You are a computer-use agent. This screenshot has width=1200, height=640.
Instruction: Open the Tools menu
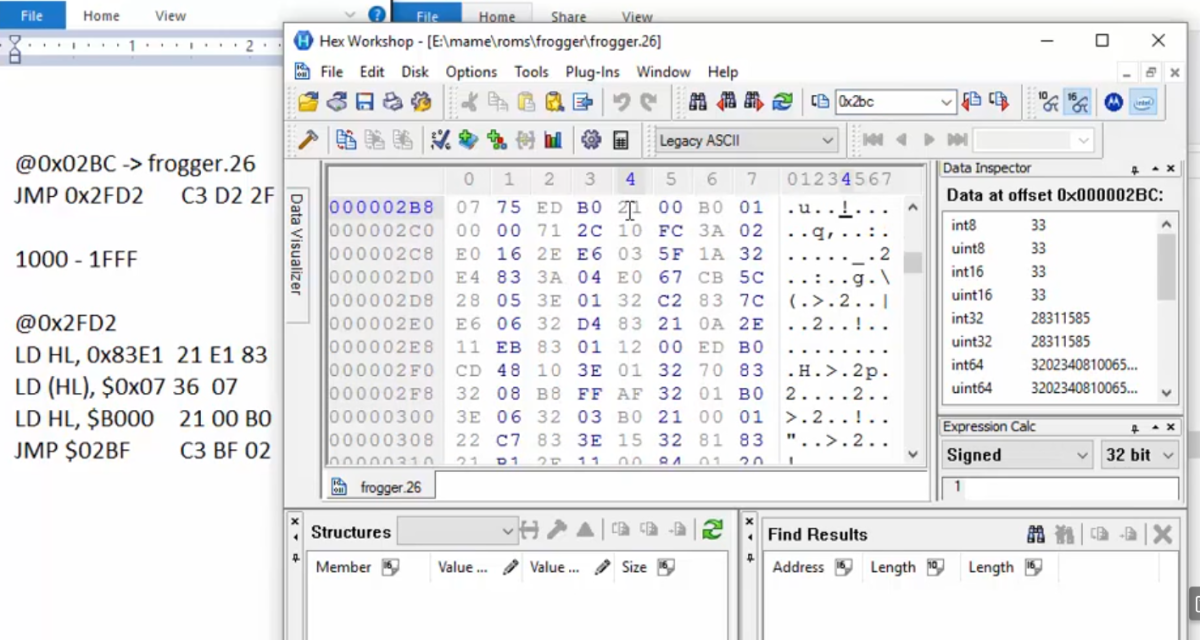(x=531, y=72)
